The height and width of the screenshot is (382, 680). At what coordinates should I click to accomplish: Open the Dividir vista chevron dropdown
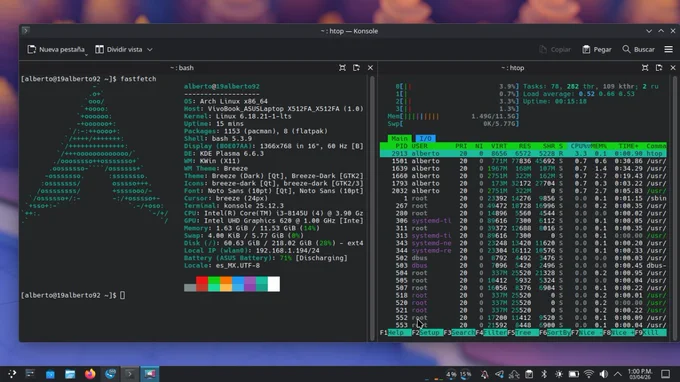click(150, 49)
